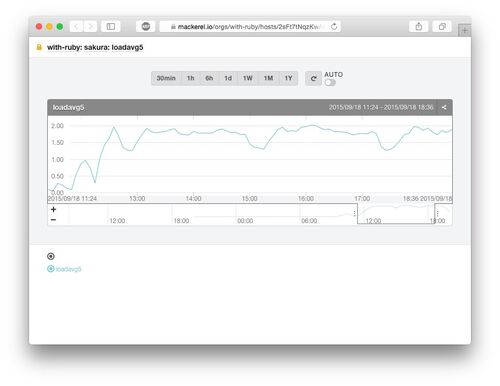This screenshot has height=386, width=500.
Task: Set the graph range to 6h
Action: coord(209,78)
